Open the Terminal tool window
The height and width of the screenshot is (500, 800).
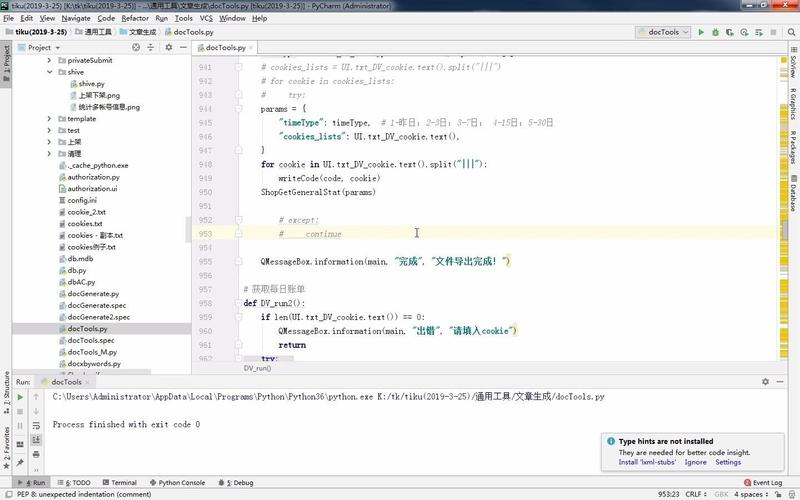coord(119,483)
